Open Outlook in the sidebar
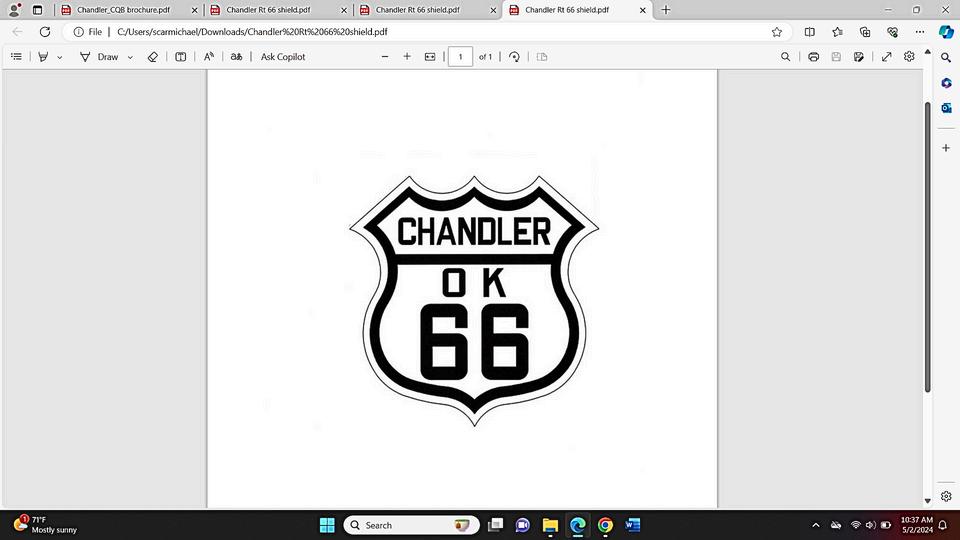Screen dimensions: 960x540 (946, 108)
